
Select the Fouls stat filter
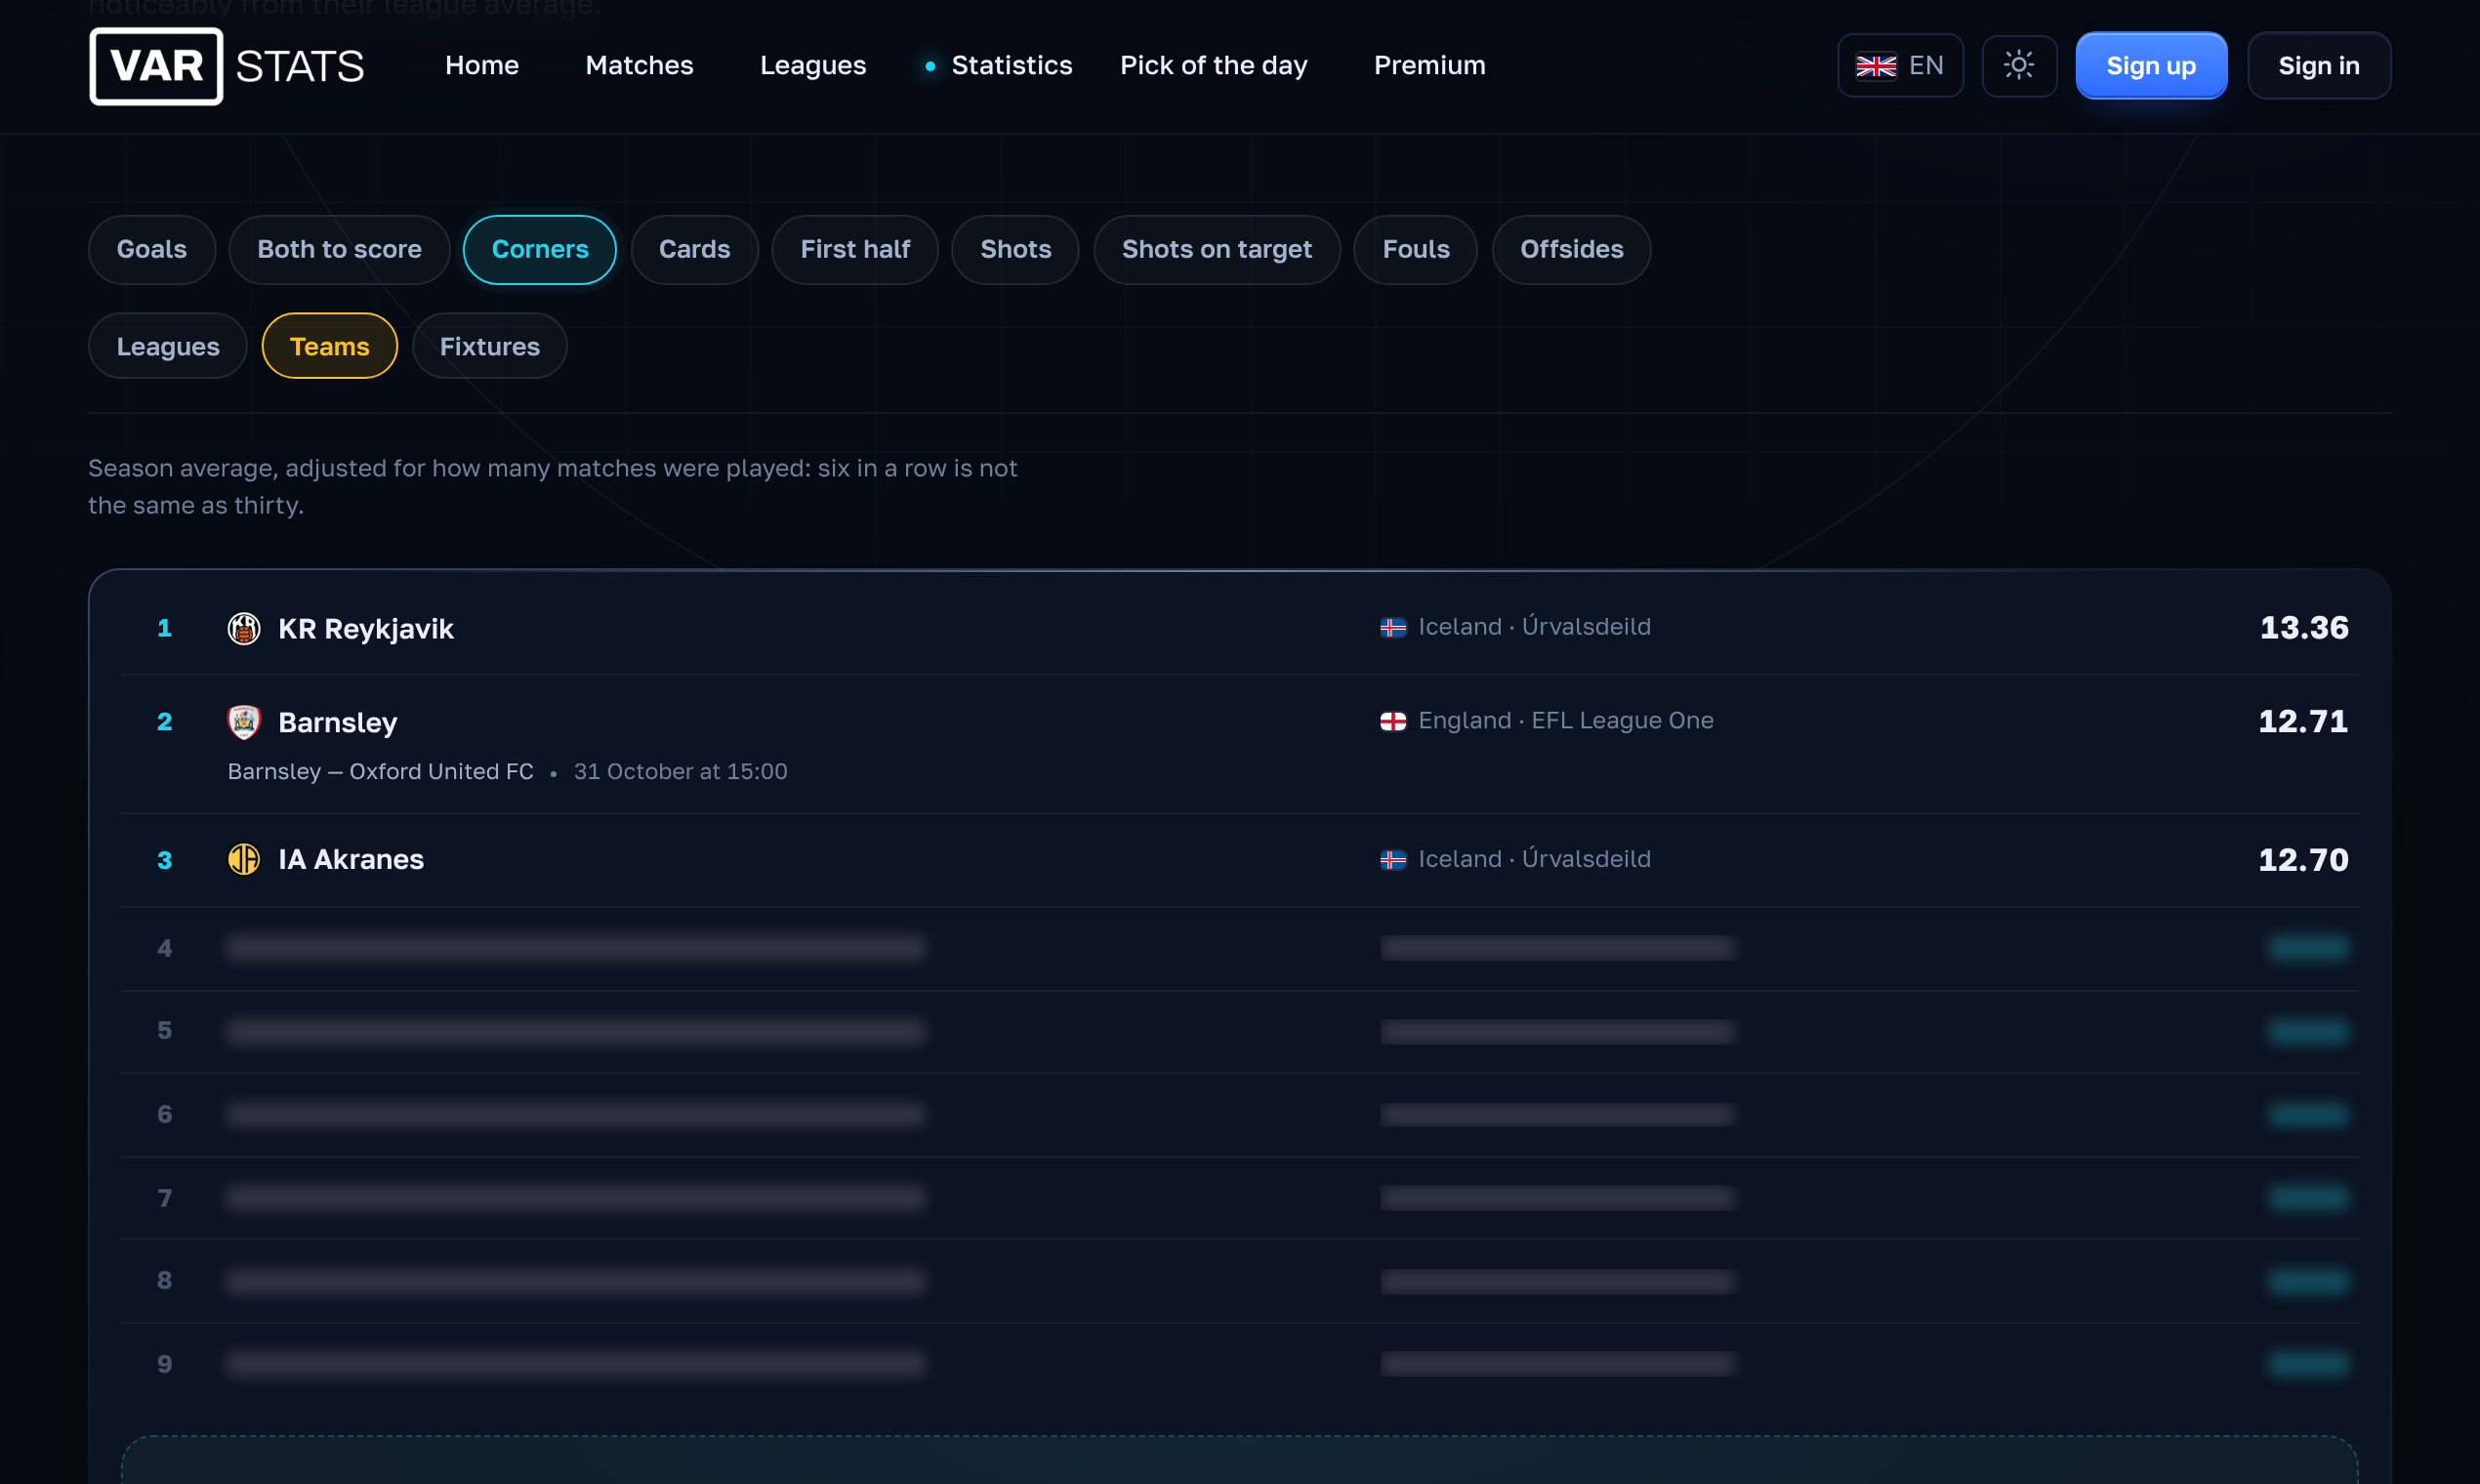pos(1415,249)
